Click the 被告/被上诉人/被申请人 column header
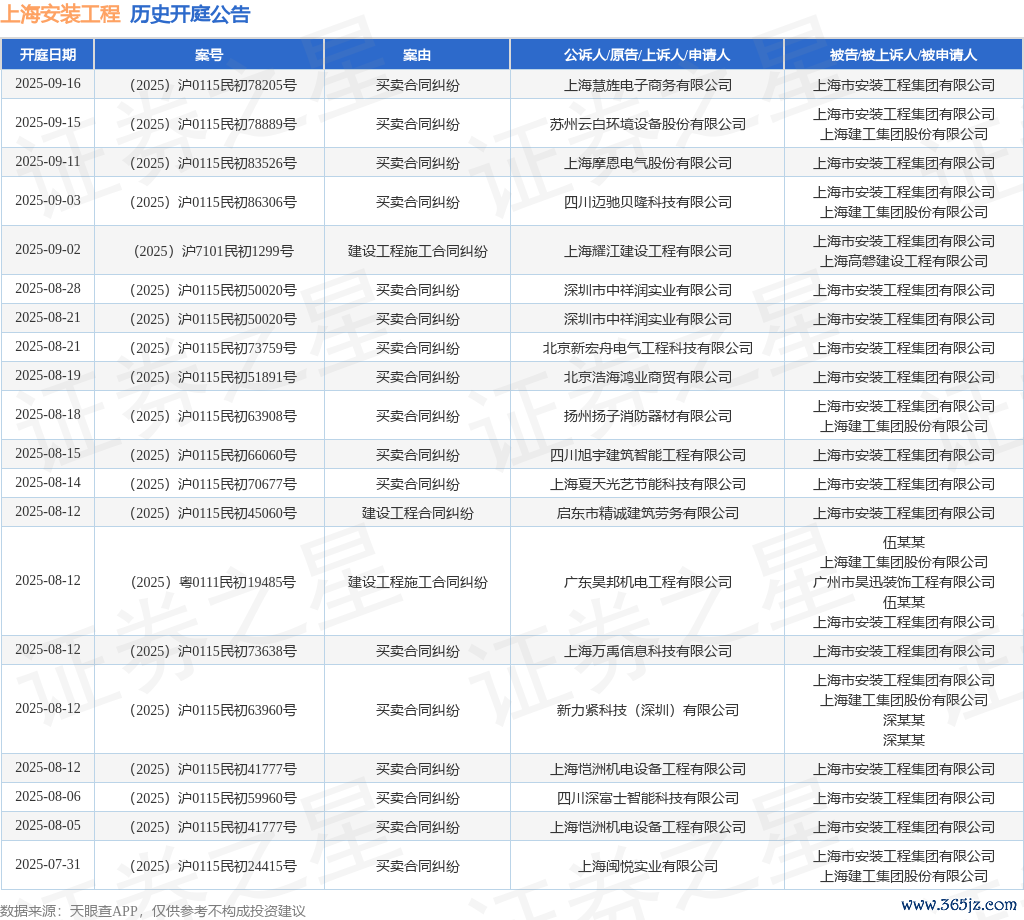1024x920 pixels. point(903,55)
